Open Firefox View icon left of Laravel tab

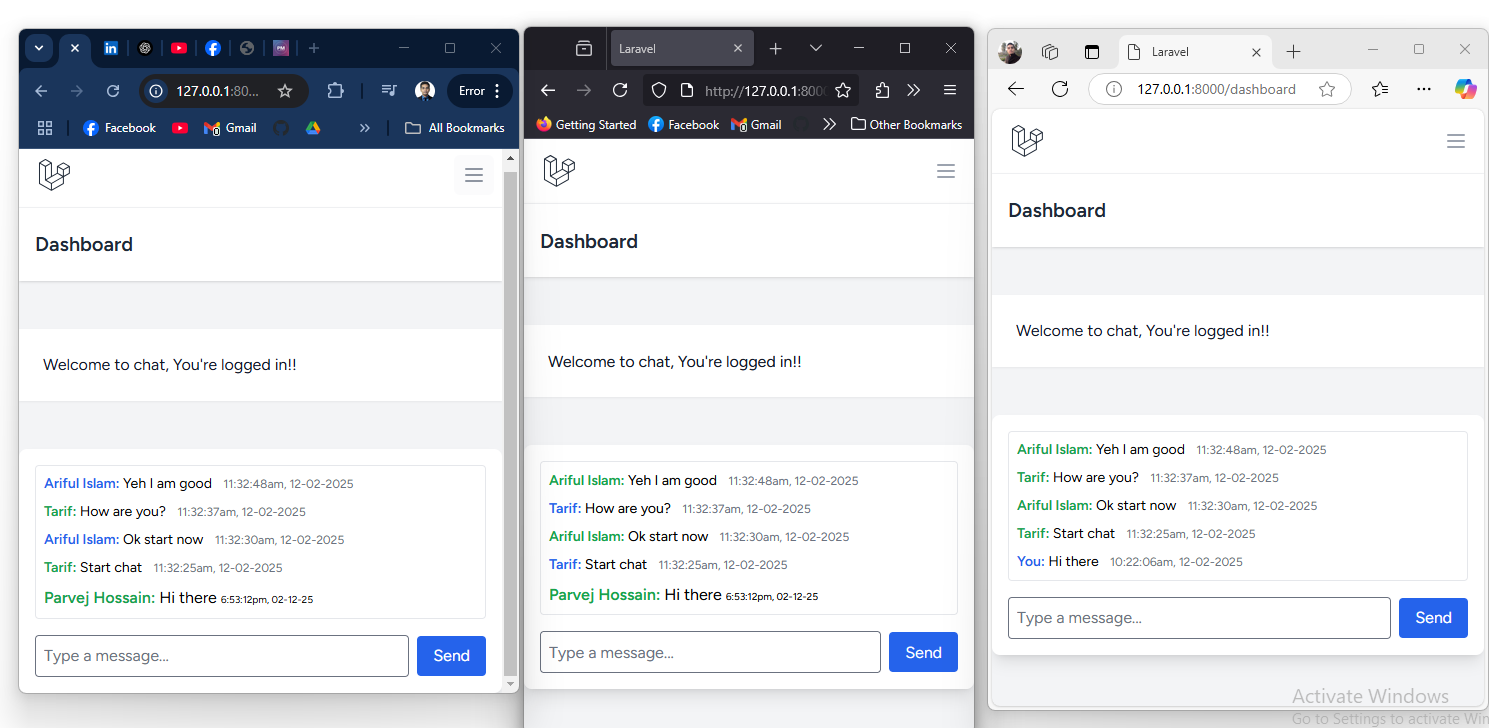[584, 48]
